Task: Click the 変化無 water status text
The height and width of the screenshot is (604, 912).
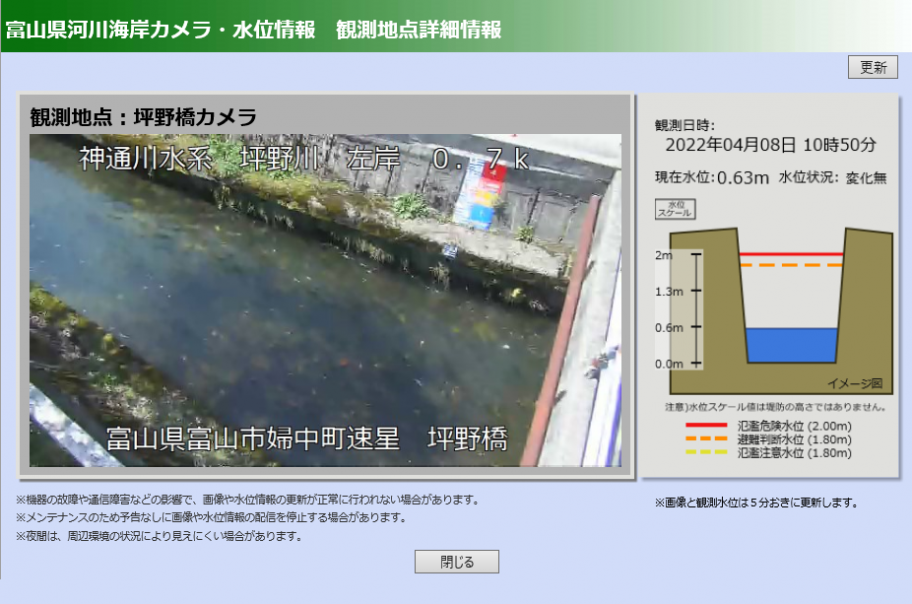Action: click(x=866, y=179)
